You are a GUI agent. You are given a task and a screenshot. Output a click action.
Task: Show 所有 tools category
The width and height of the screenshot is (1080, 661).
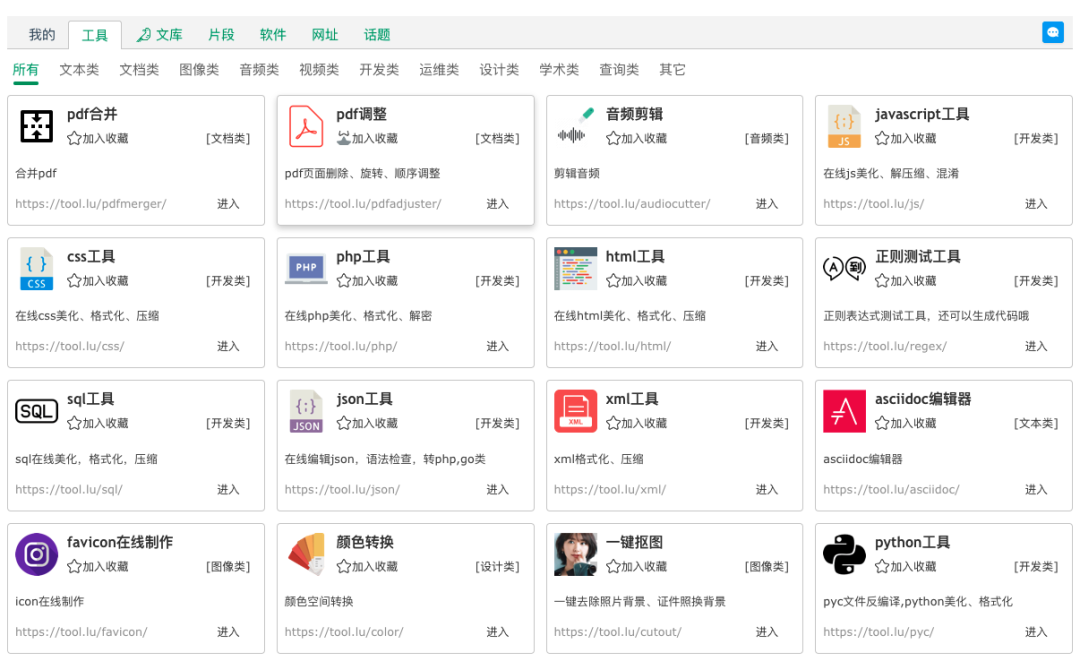25,70
